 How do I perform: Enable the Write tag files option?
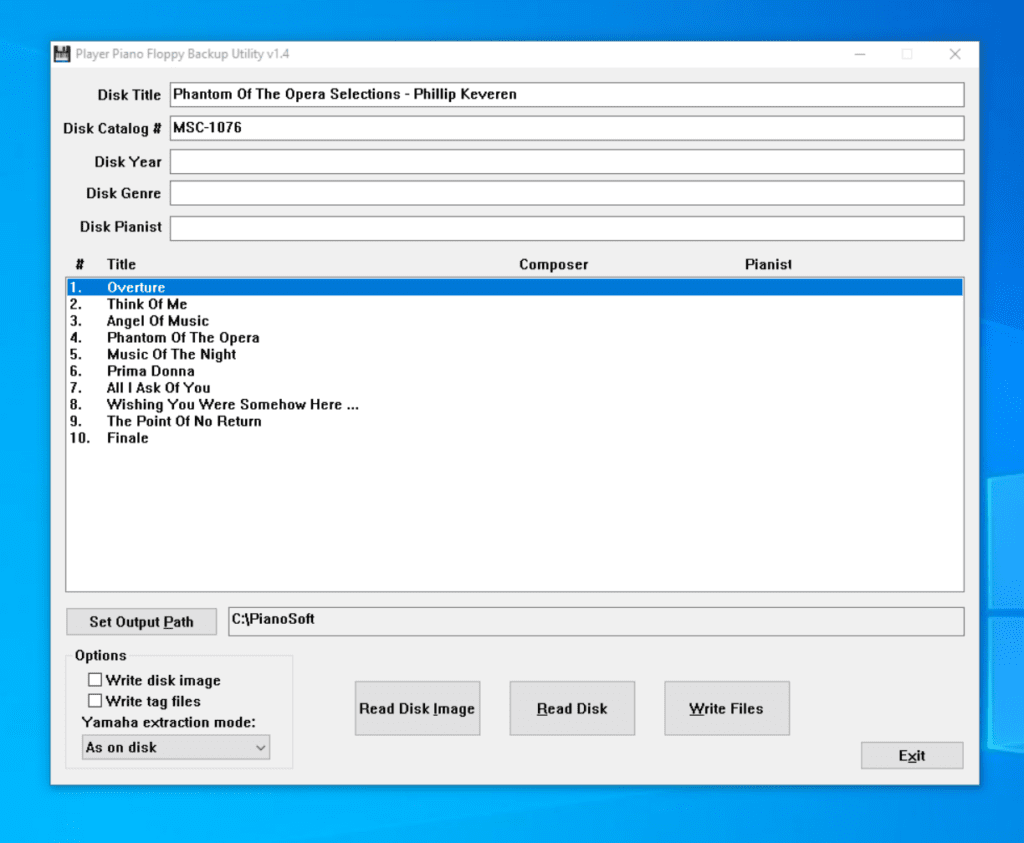[x=96, y=700]
